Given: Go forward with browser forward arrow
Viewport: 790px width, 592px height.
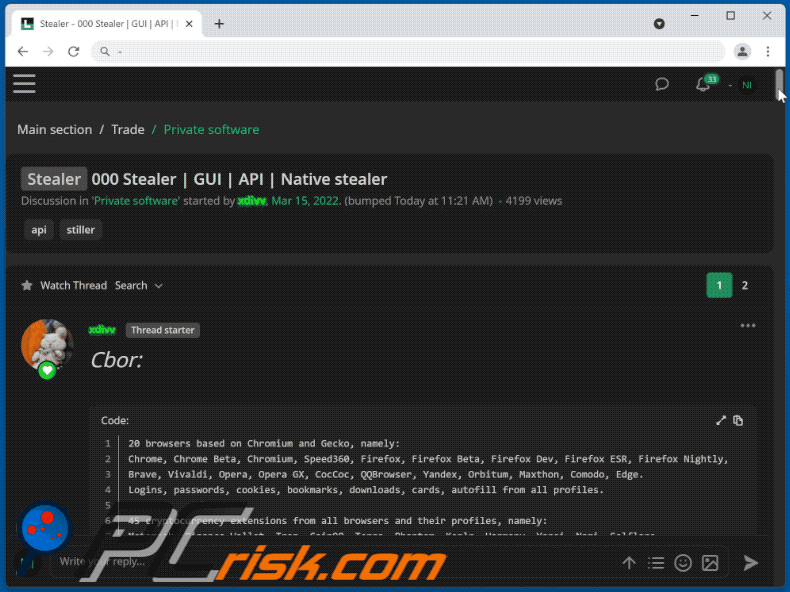Looking at the screenshot, I should pos(48,51).
